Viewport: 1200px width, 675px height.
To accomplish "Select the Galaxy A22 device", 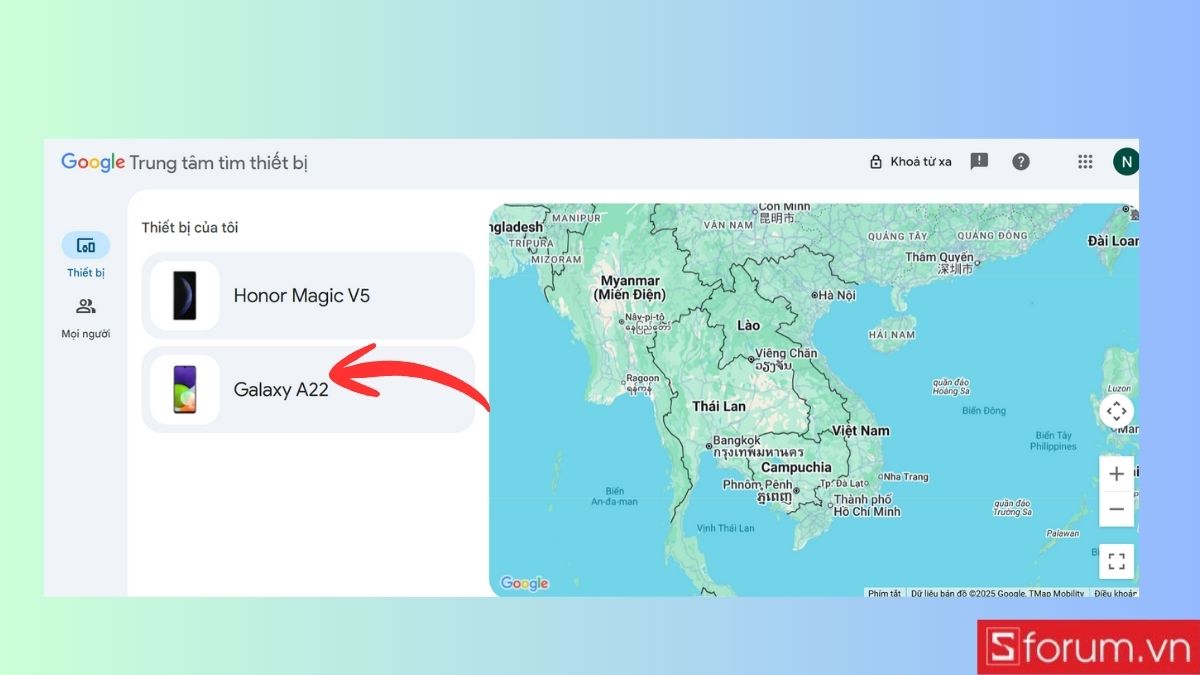I will pyautogui.click(x=308, y=390).
